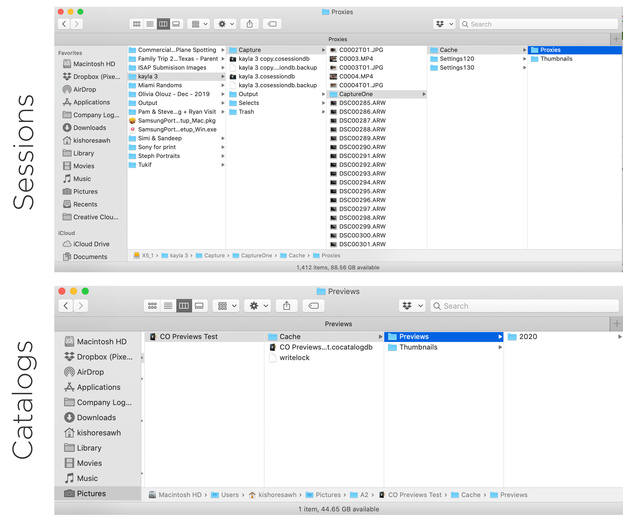Select DSC00290.ARW in the file list

pos(362,148)
